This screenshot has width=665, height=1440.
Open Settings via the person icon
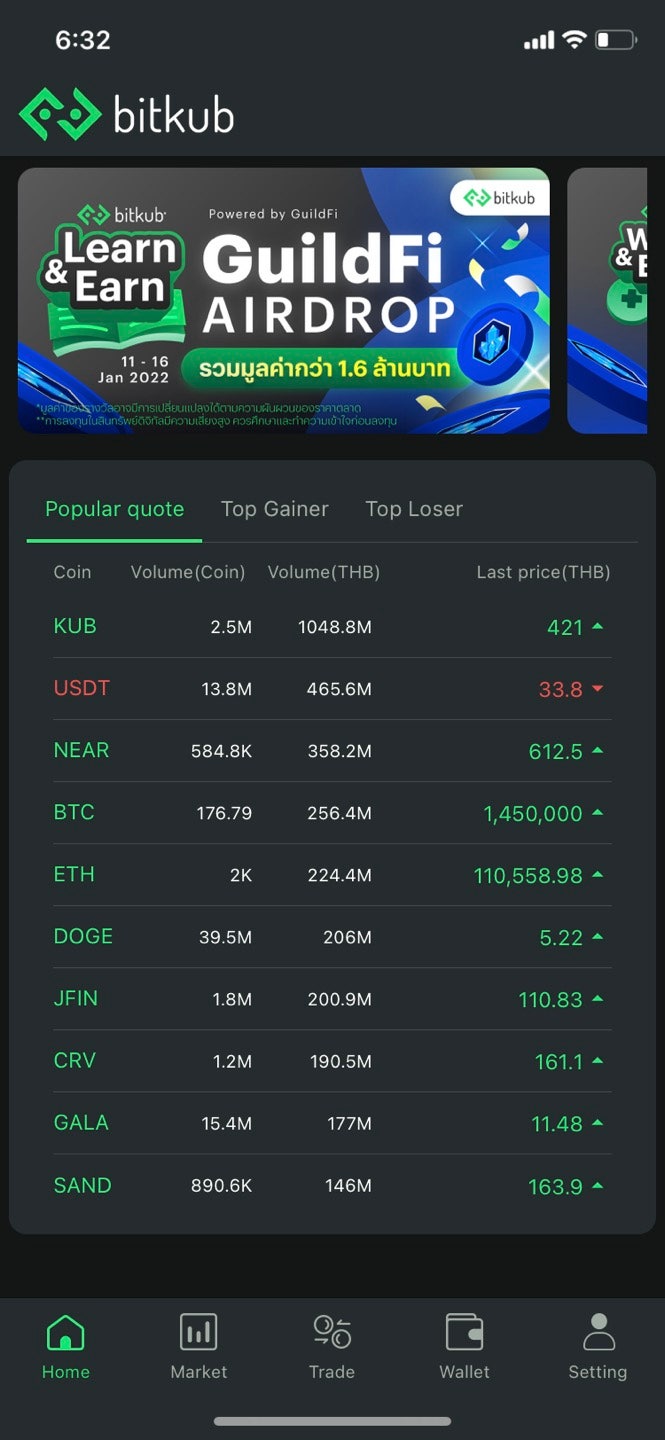click(597, 1332)
